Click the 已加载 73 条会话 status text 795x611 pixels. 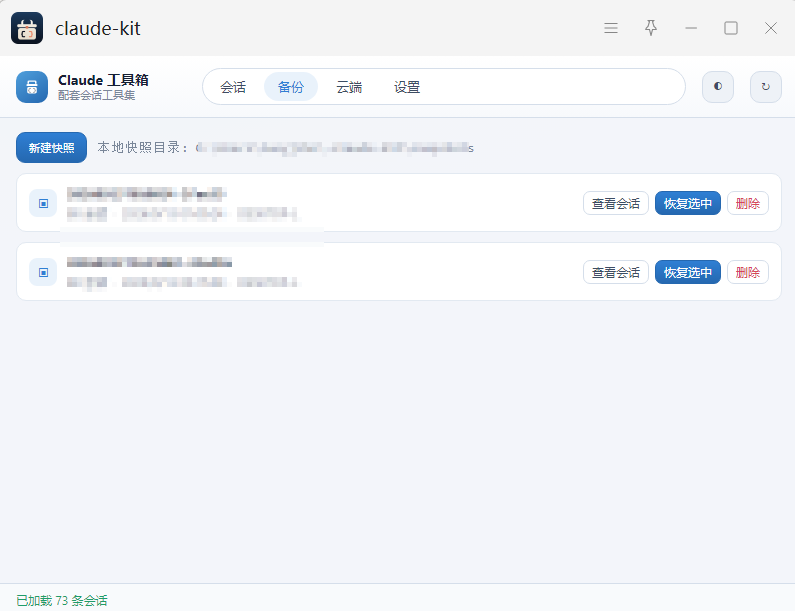click(62, 600)
